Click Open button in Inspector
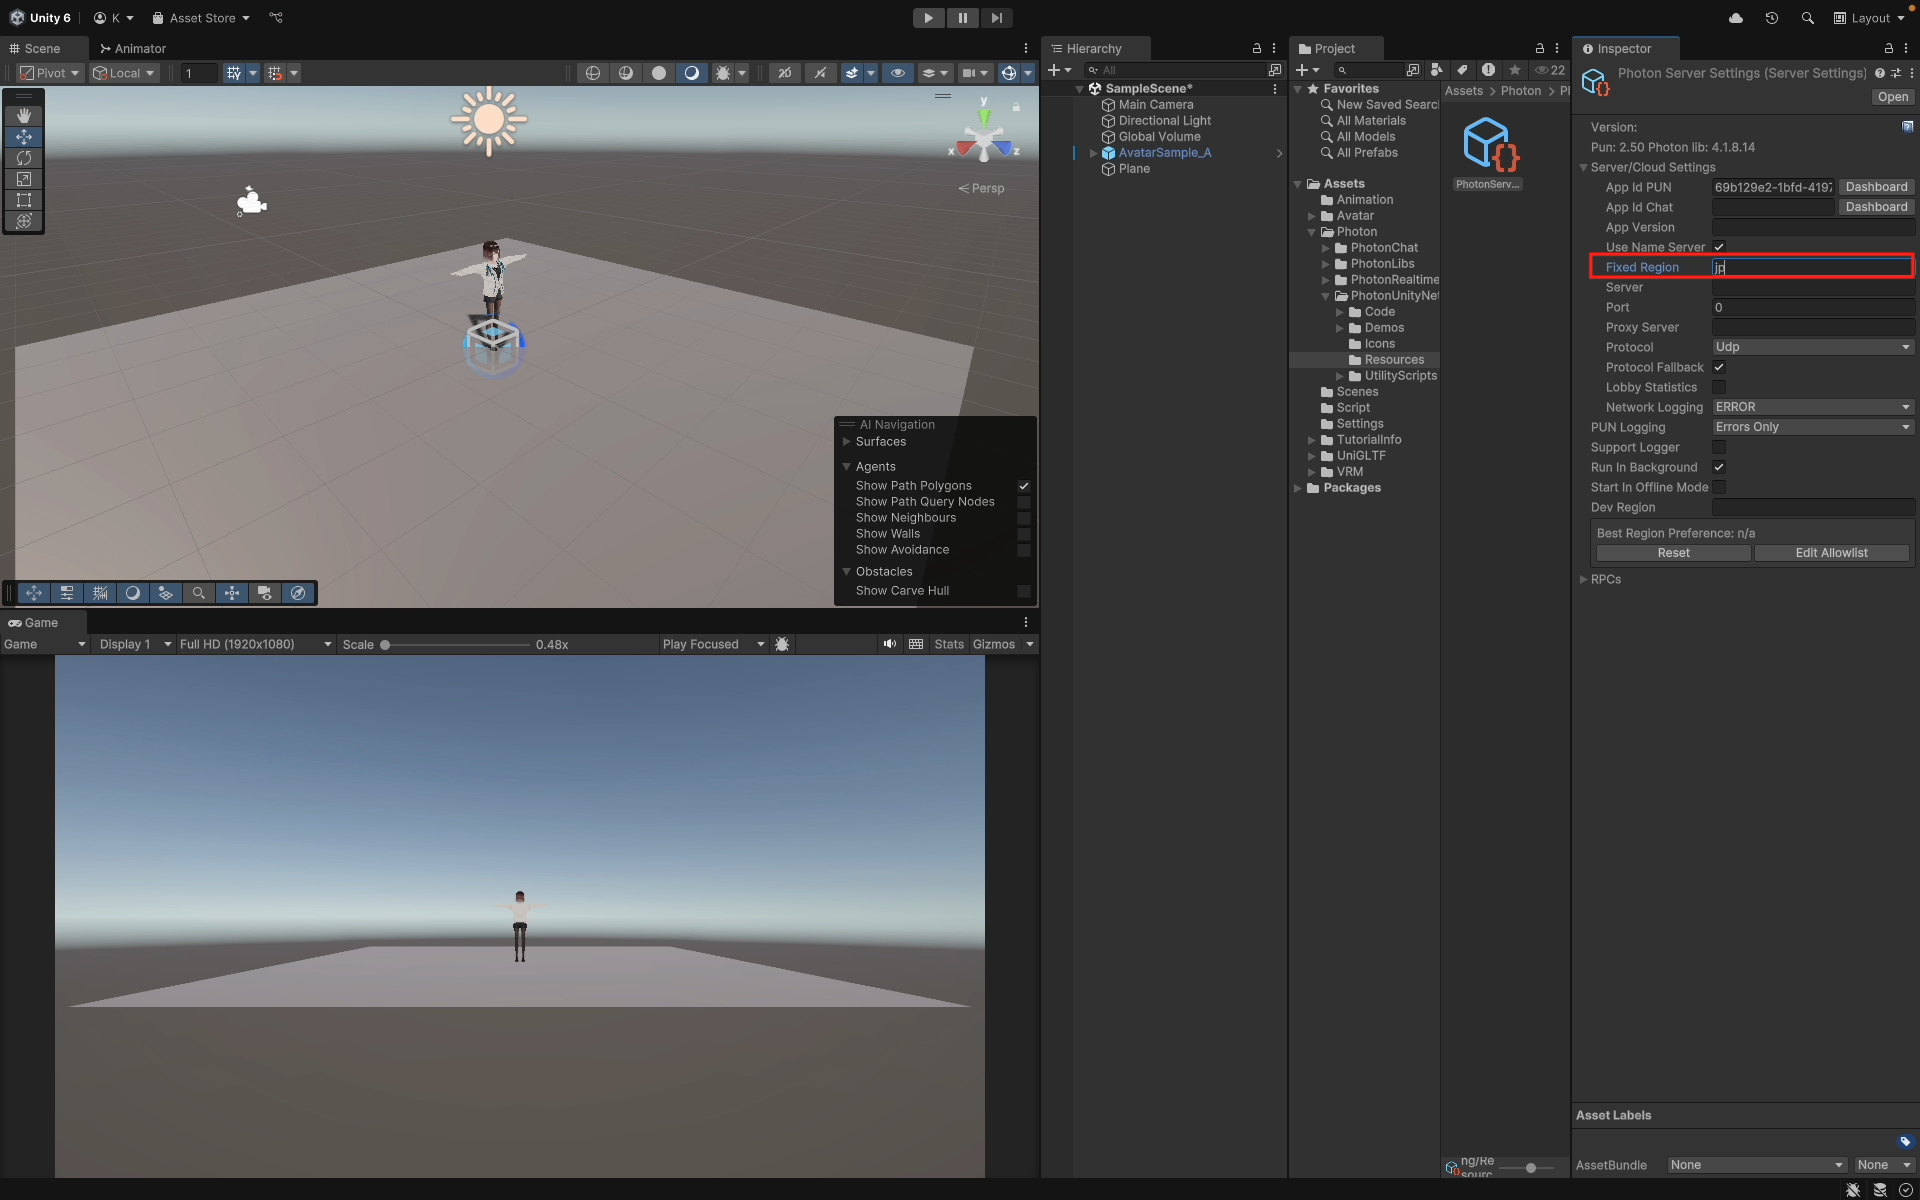The height and width of the screenshot is (1200, 1920). pos(1892,97)
